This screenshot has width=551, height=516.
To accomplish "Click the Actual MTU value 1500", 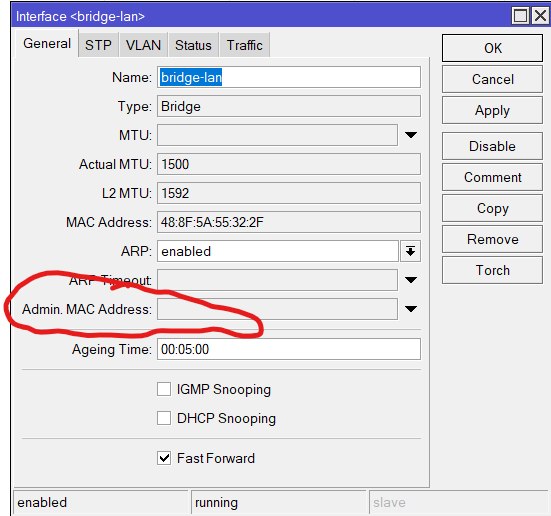I will [x=289, y=164].
